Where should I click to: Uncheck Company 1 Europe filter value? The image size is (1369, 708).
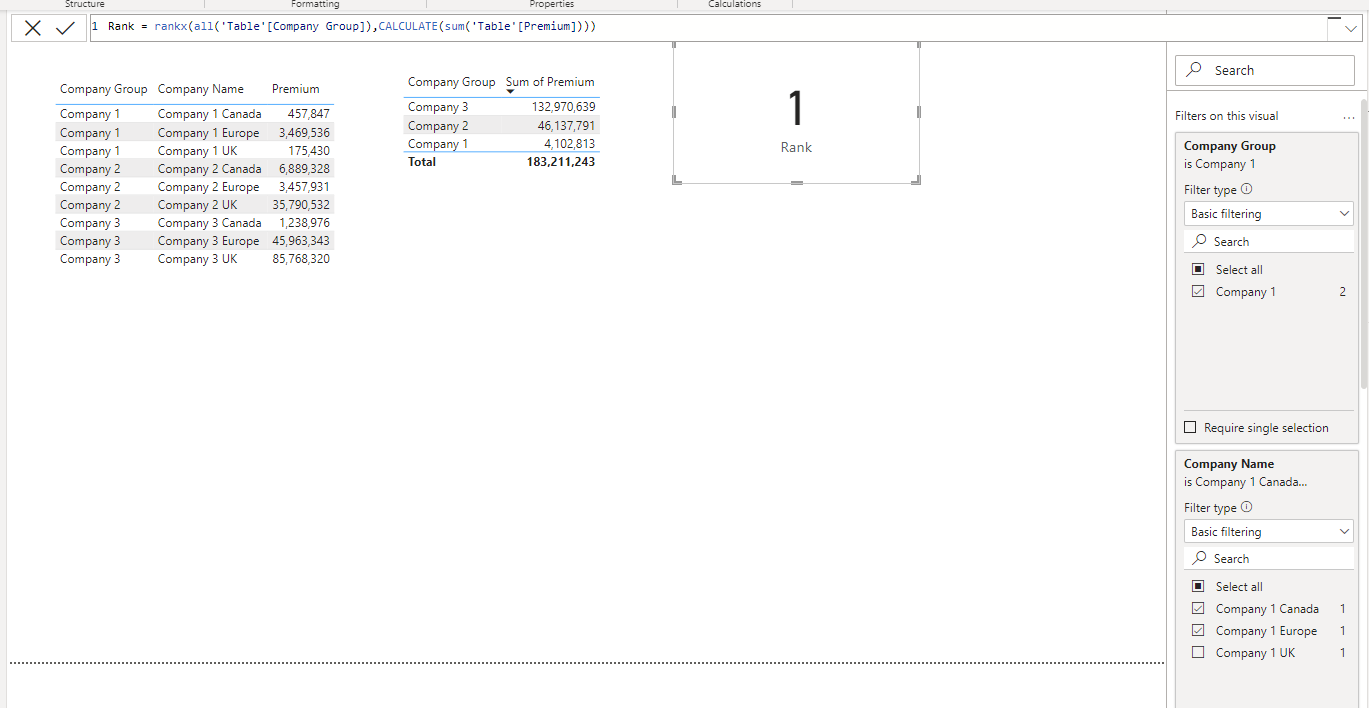(1198, 631)
